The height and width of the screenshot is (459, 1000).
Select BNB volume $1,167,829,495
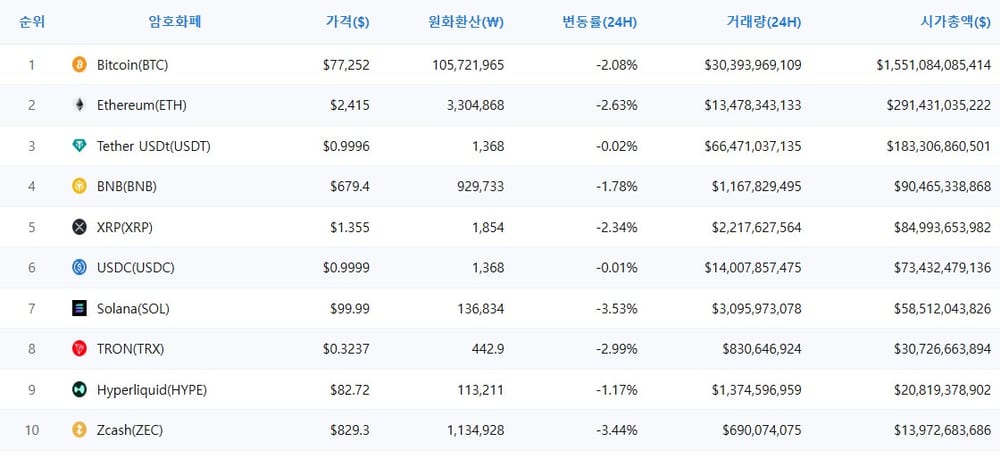(x=757, y=186)
